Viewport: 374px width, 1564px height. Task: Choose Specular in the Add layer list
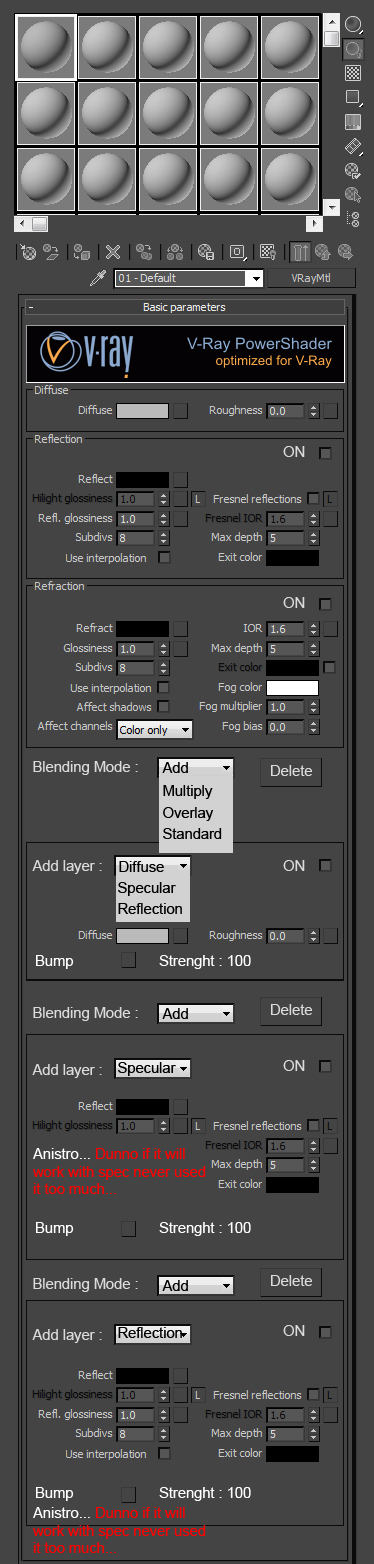click(146, 888)
